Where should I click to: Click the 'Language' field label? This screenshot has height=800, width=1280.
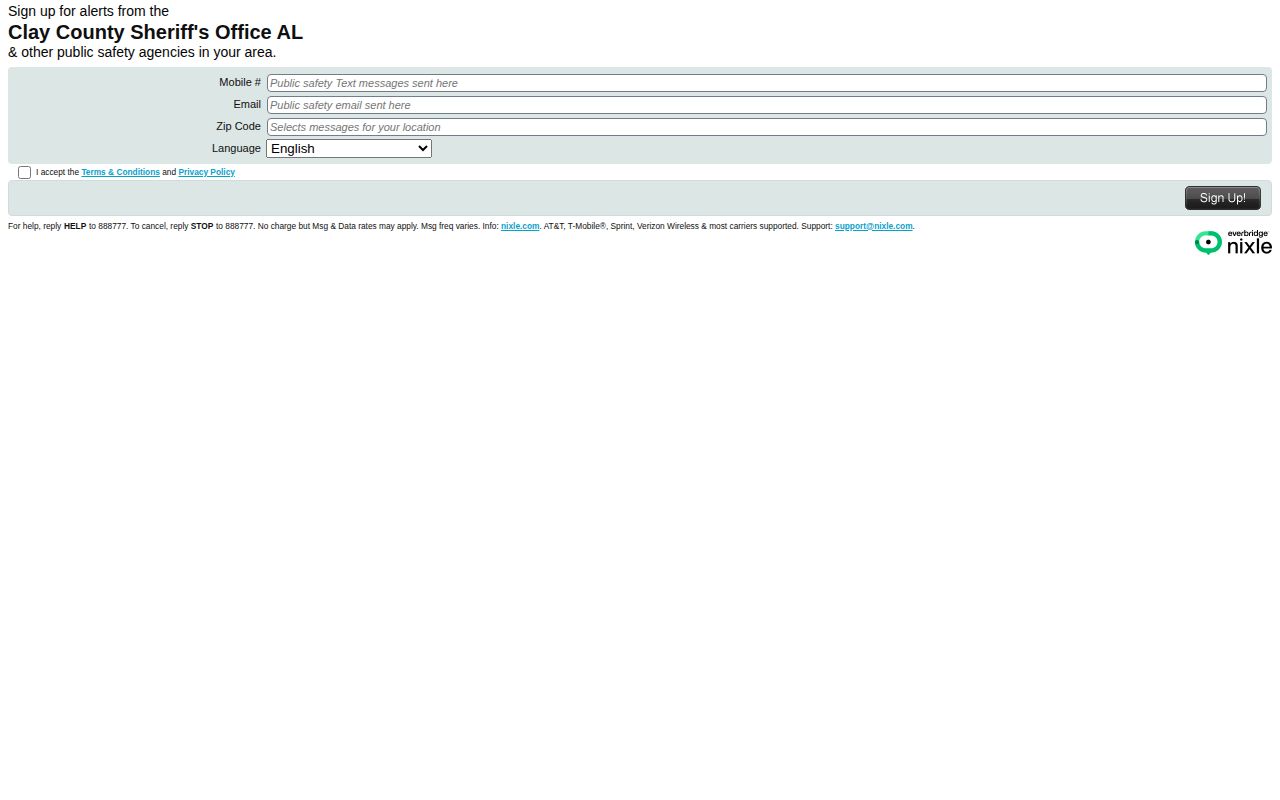(x=236, y=148)
